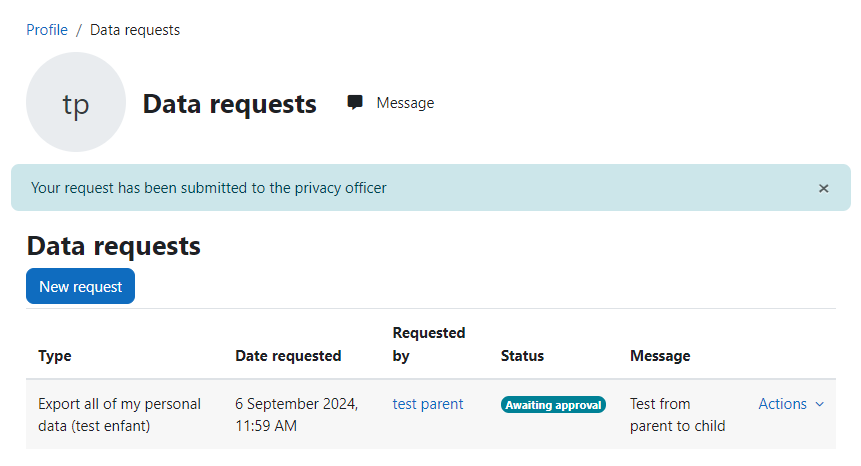The height and width of the screenshot is (466, 861).
Task: Click the Type column header
Action: point(55,356)
